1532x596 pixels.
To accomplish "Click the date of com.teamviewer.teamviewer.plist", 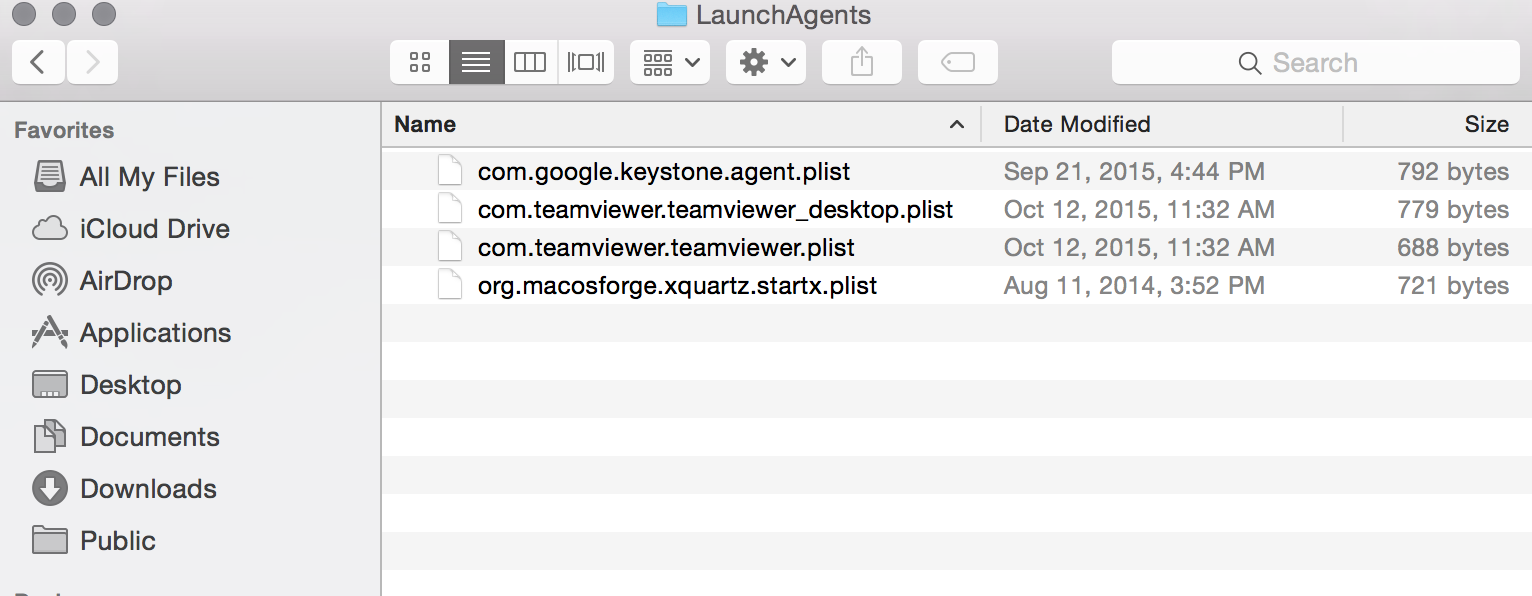I will 1139,248.
